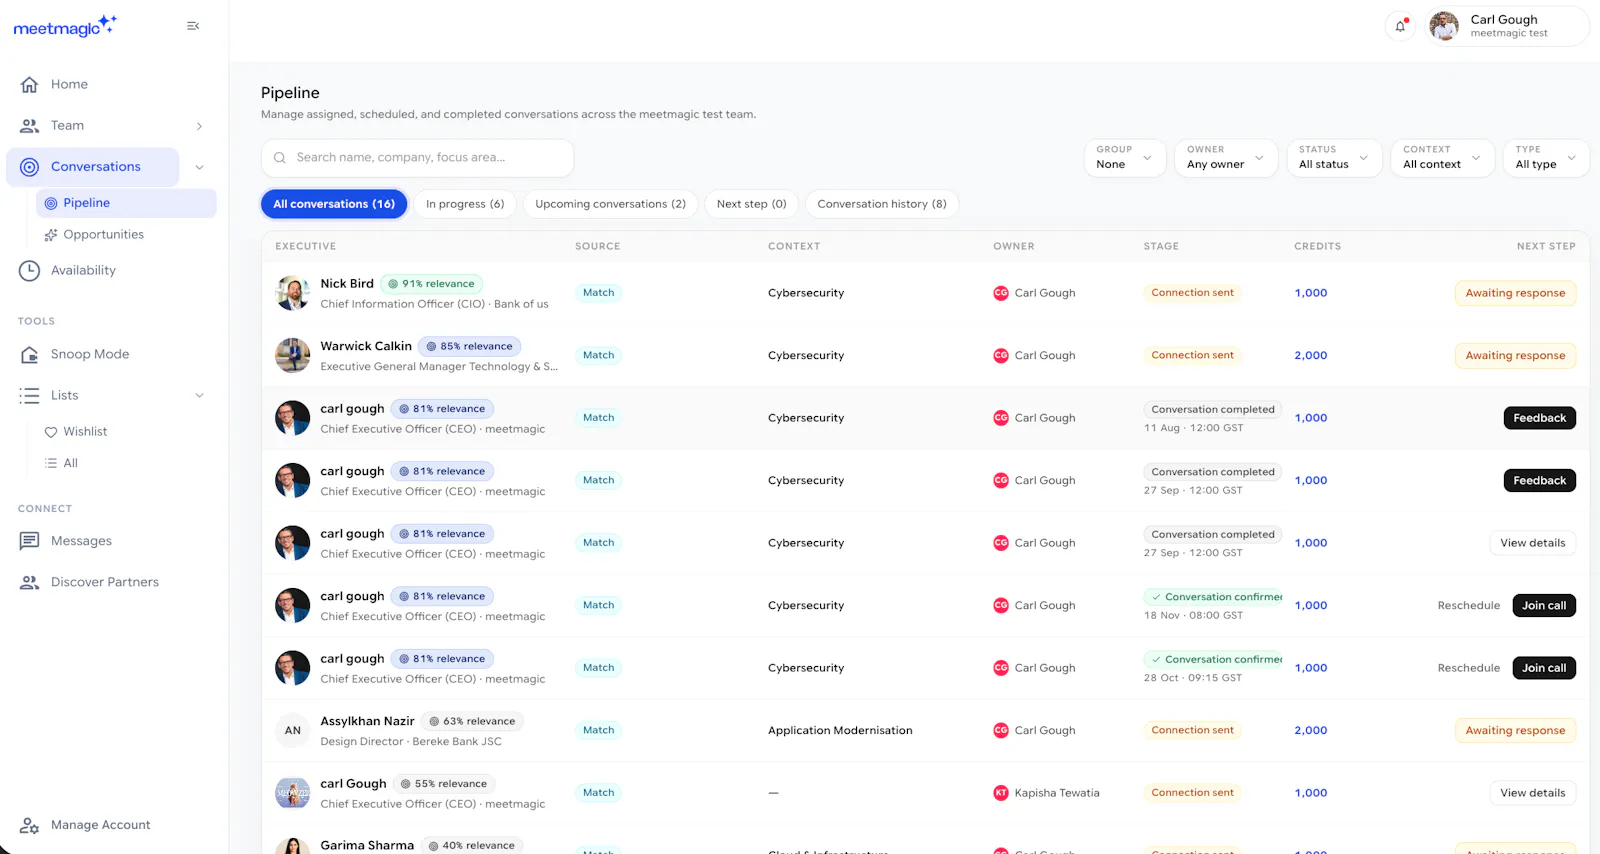Open the Type filter dropdown
The height and width of the screenshot is (854, 1600).
coord(1546,158)
